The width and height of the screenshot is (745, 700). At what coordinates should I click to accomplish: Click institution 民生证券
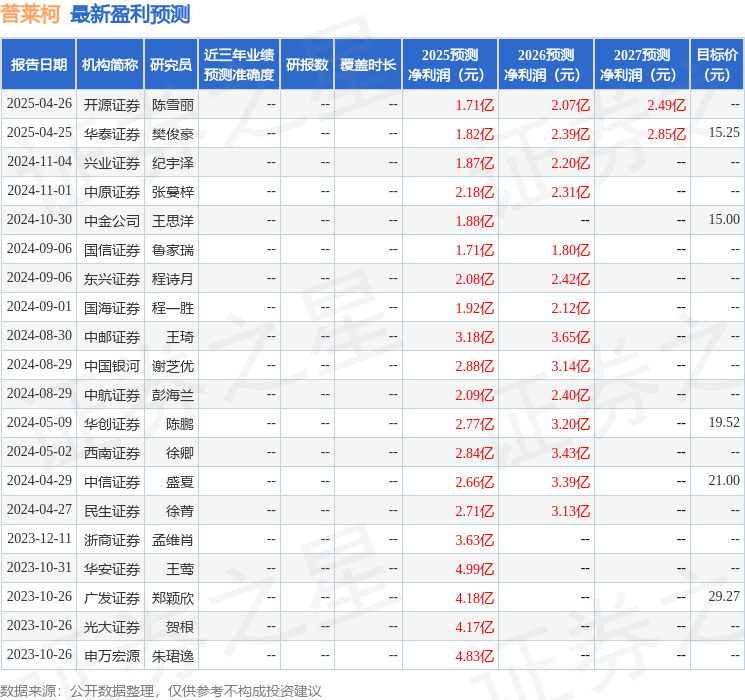tap(112, 511)
